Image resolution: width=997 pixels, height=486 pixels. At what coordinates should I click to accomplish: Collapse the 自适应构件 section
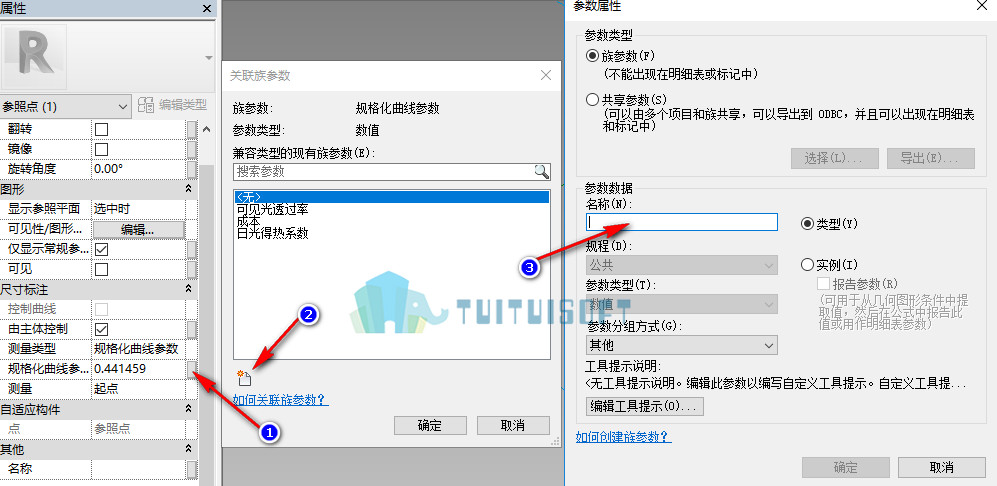click(188, 409)
